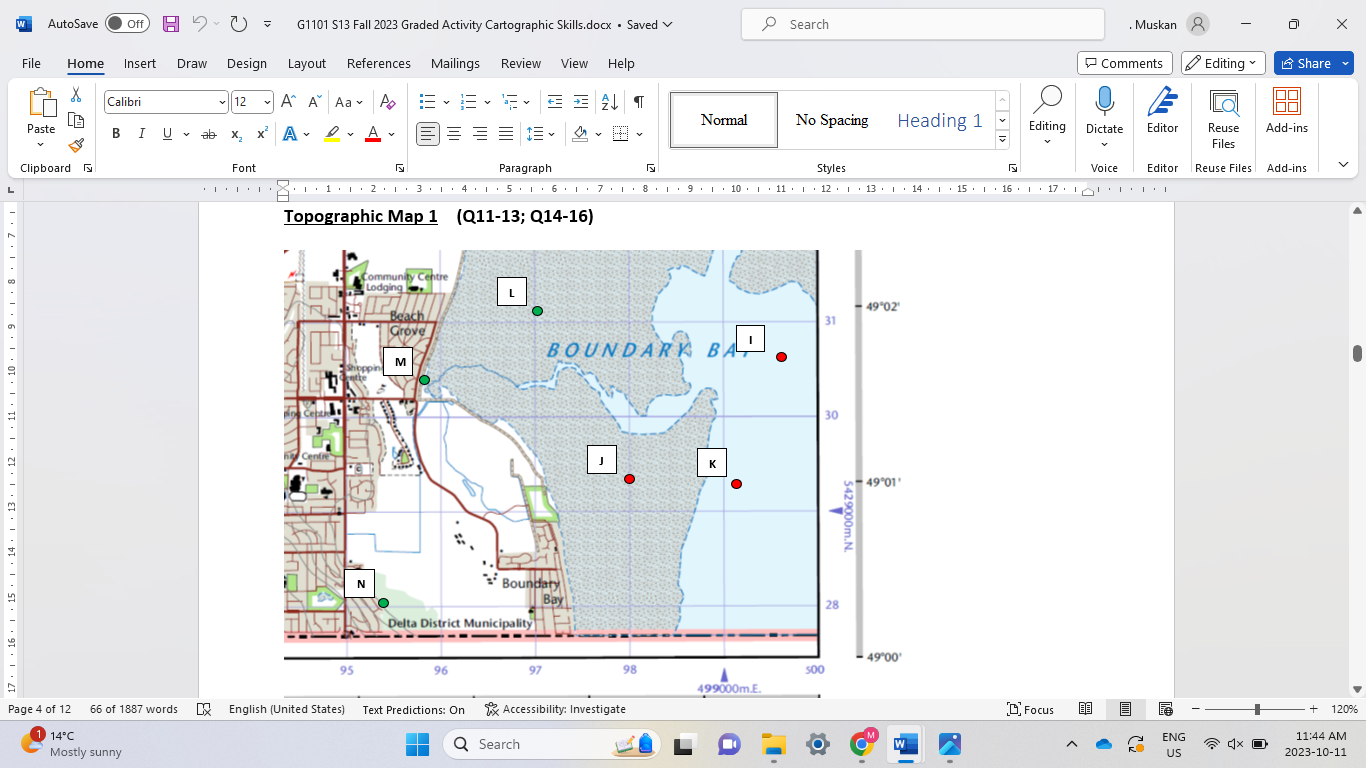Toggle the AutoSave switch
This screenshot has height=768, width=1366.
pos(127,24)
